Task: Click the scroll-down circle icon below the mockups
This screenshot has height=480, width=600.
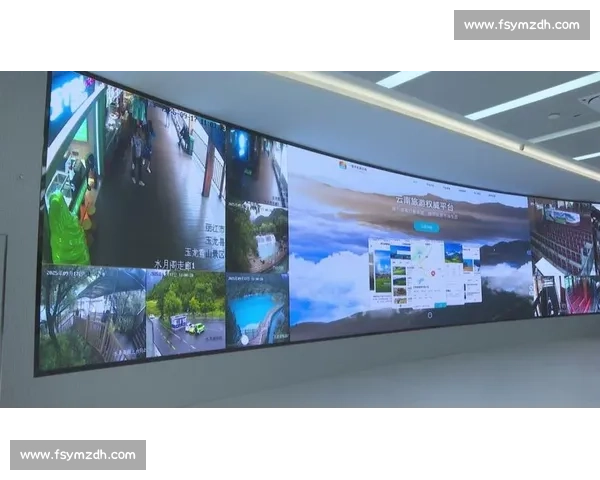Action: pos(428,316)
